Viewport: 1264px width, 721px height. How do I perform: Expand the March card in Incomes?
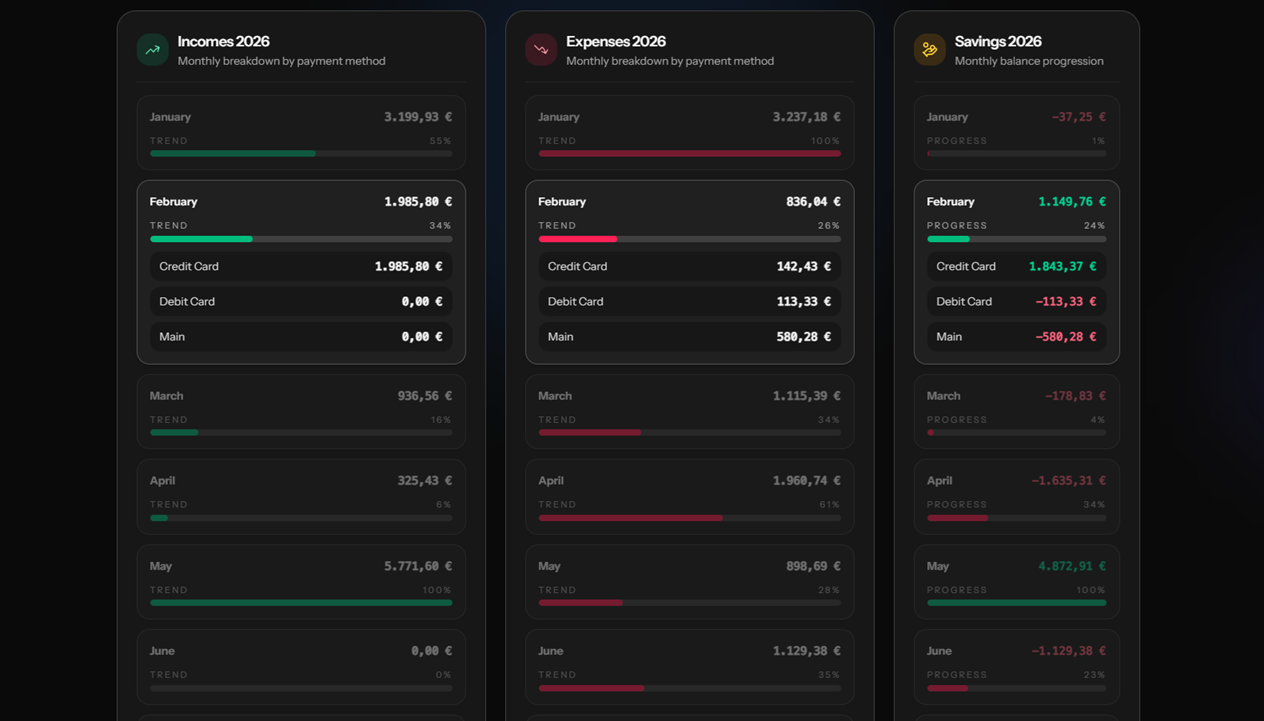point(301,412)
